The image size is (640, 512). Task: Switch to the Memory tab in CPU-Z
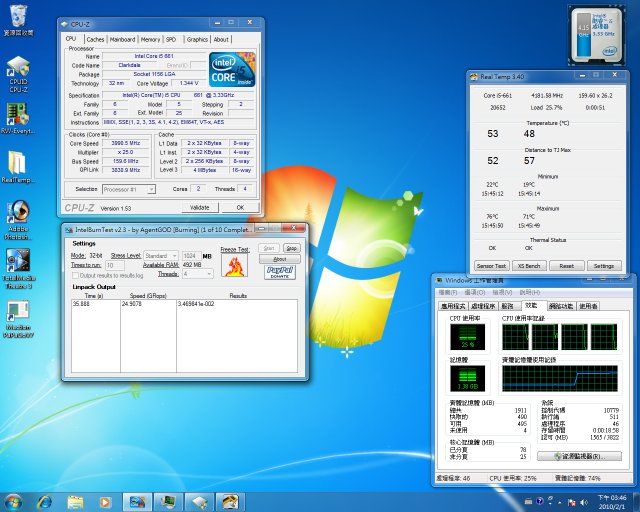150,40
